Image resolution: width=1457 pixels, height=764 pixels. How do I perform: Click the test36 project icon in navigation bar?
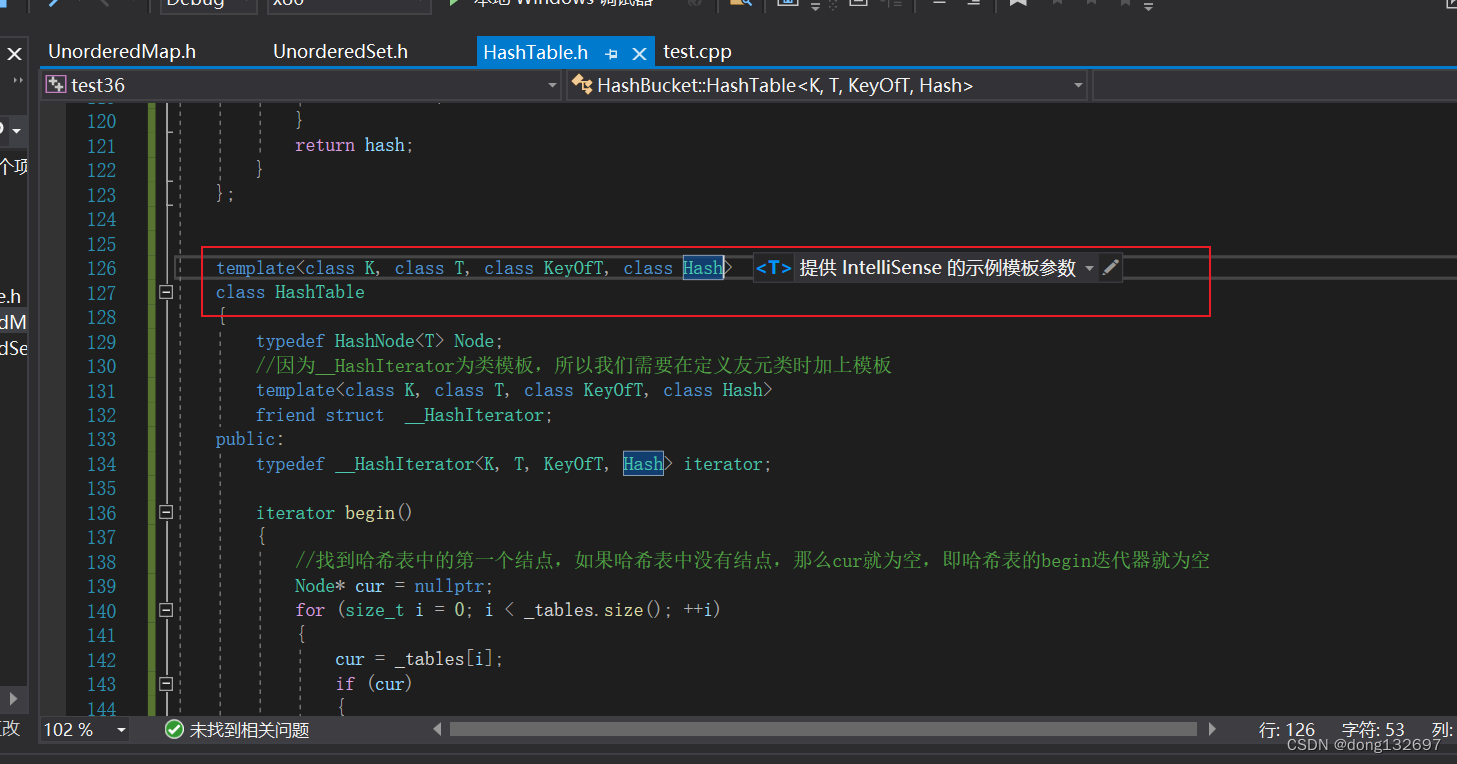(56, 86)
